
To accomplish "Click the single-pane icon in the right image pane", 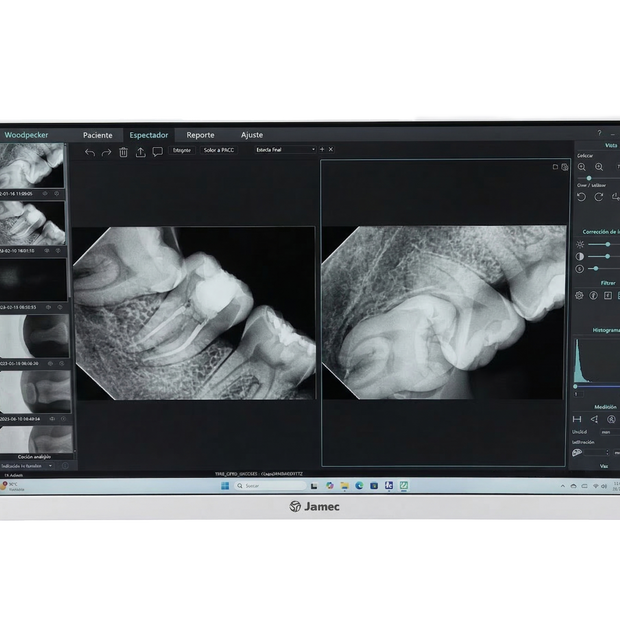I will tap(555, 167).
